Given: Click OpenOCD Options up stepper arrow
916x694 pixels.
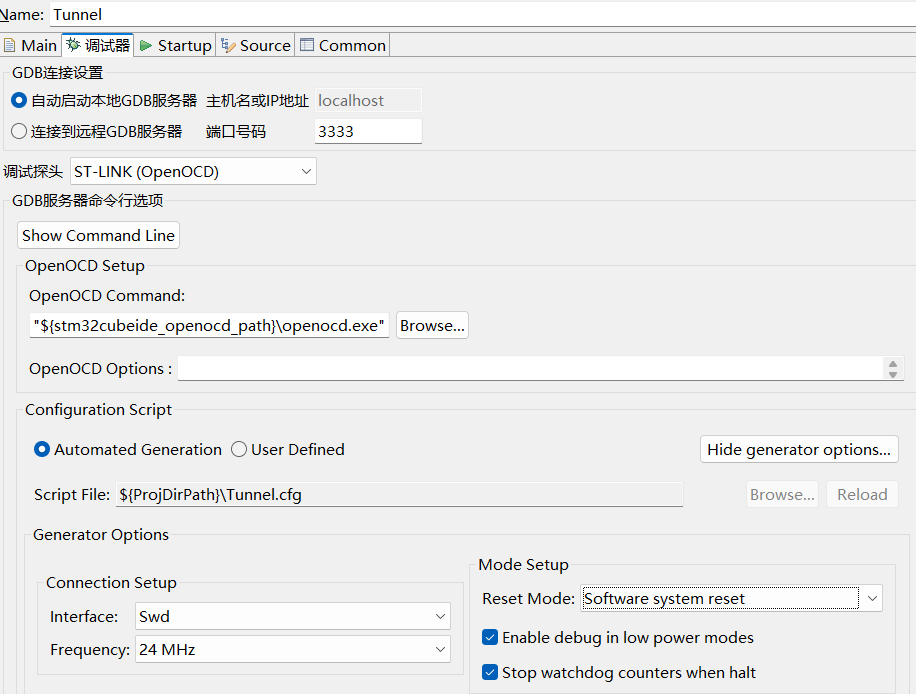Looking at the screenshot, I should (x=893, y=363).
